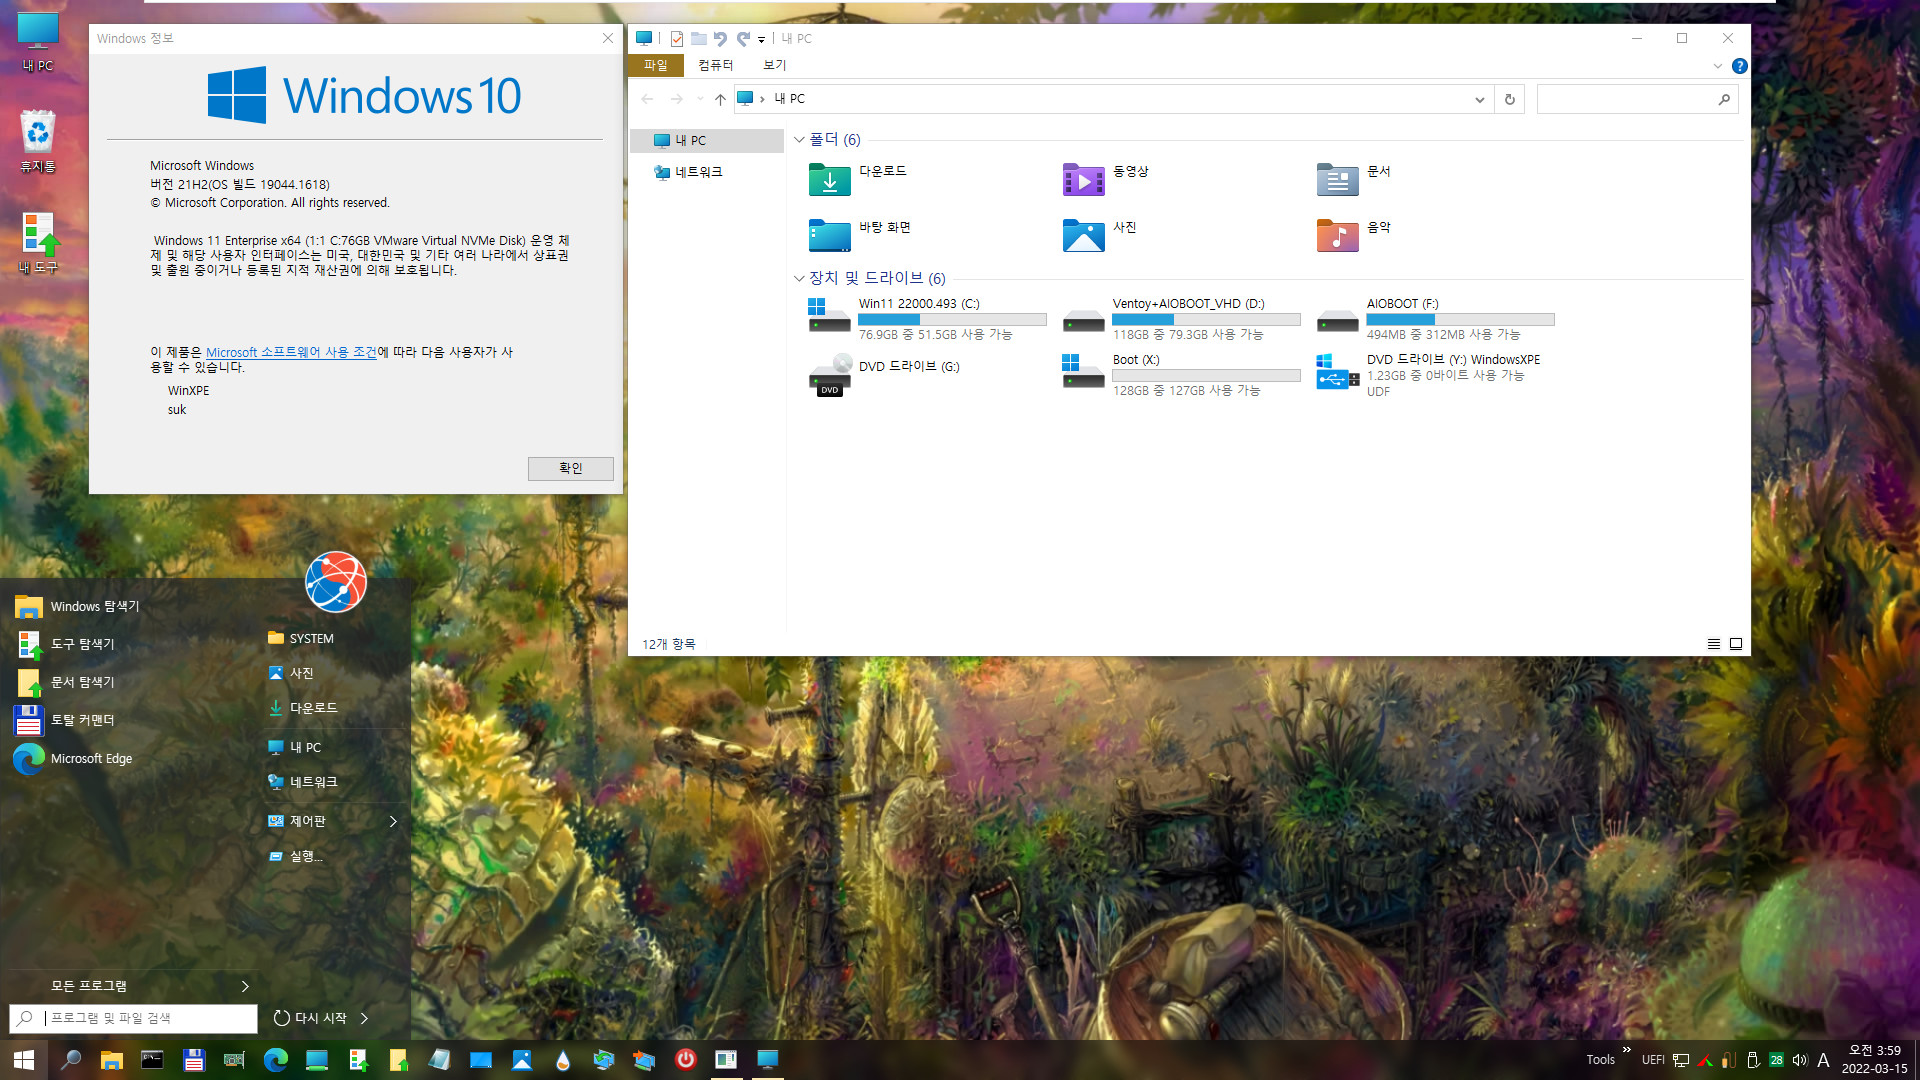
Task: Switch Explorer to details view icon
Action: click(x=1713, y=644)
